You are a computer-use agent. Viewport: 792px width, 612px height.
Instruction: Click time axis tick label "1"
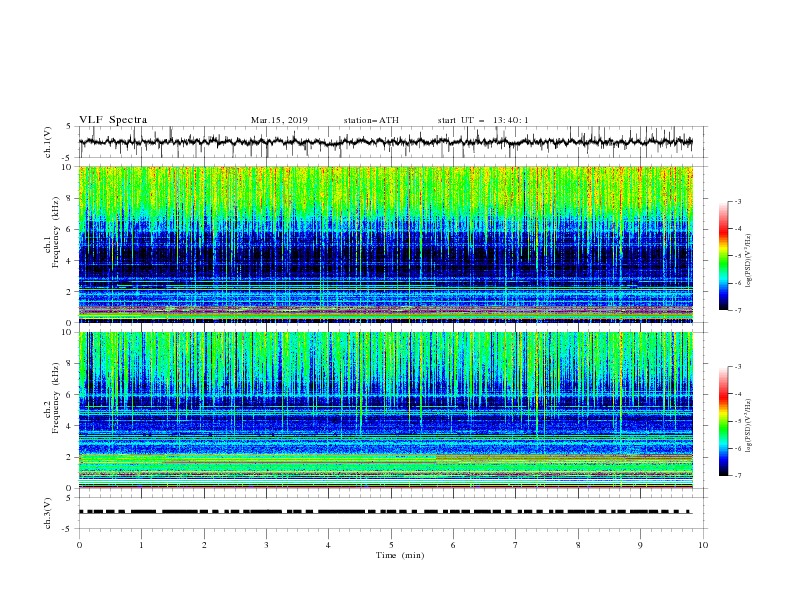tap(141, 545)
